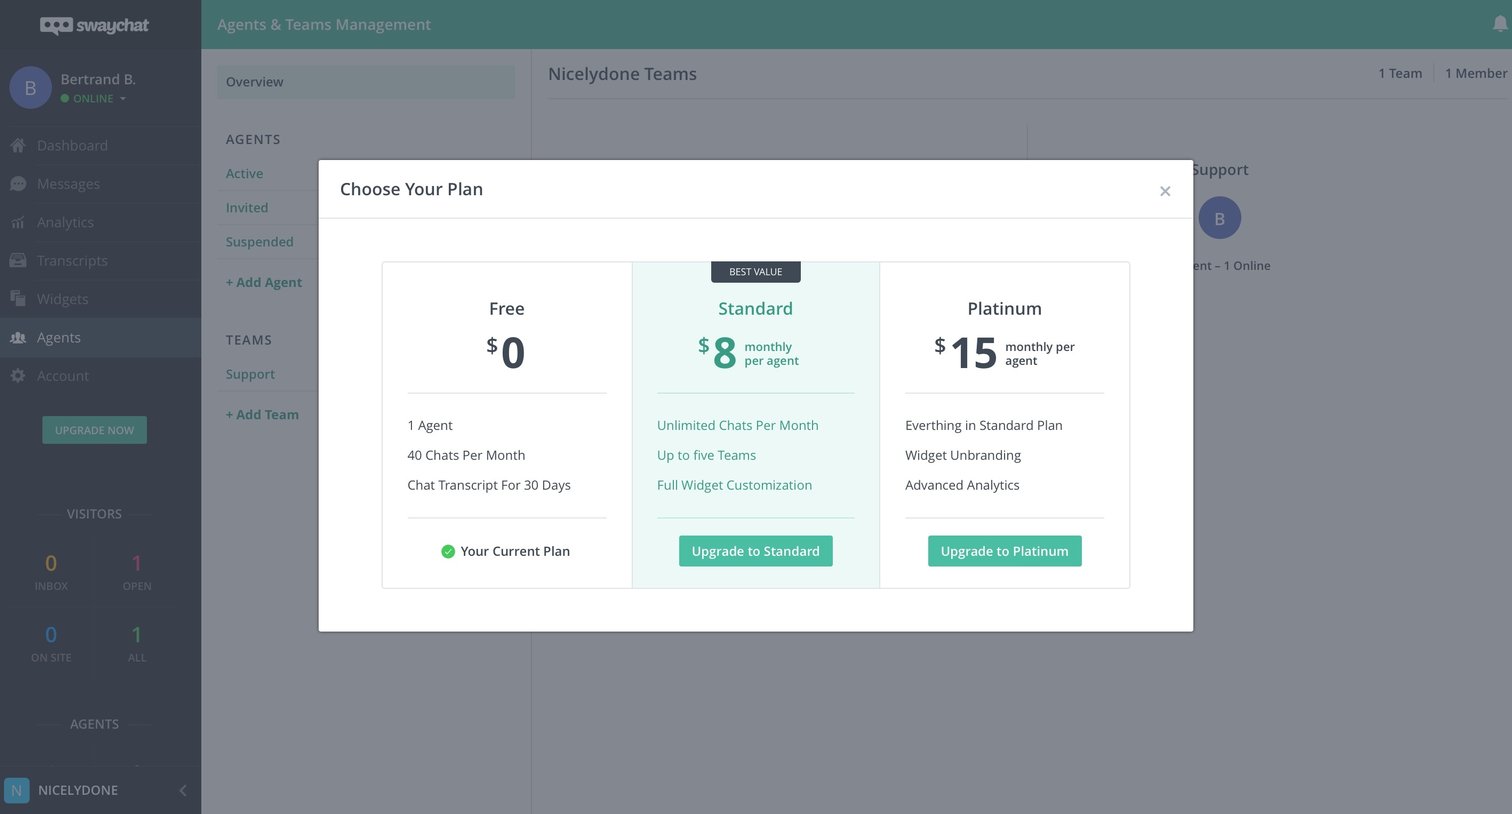Click the Dashboard home icon
Image resolution: width=1512 pixels, height=814 pixels.
[x=18, y=145]
